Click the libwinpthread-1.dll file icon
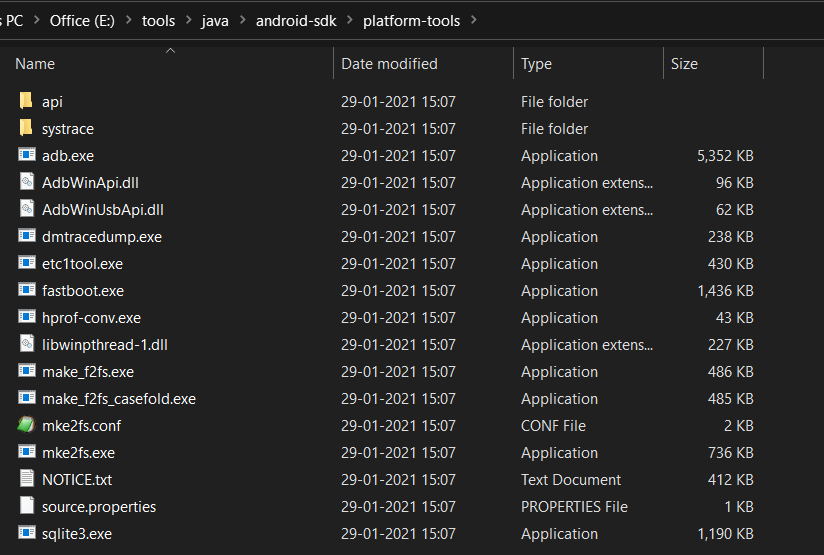The width and height of the screenshot is (824, 555). (27, 344)
